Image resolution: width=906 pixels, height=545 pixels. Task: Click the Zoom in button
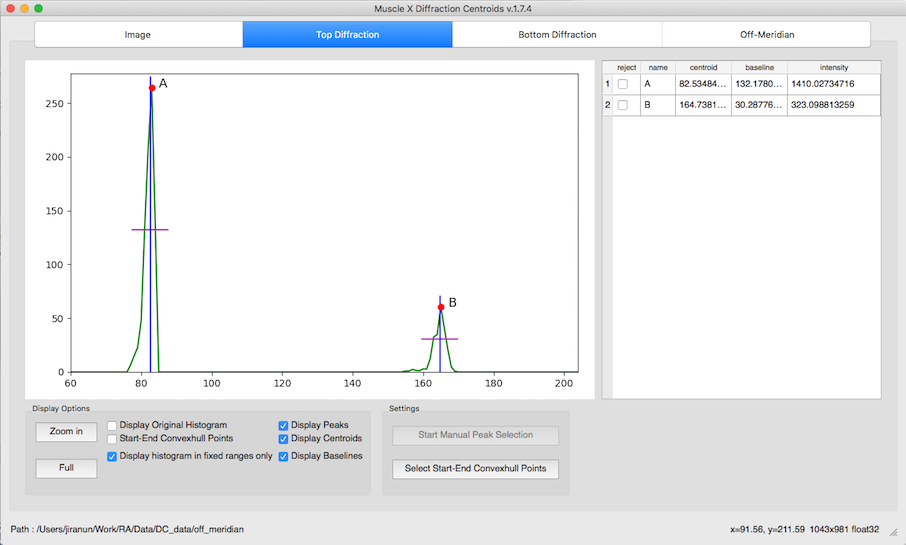[x=66, y=432]
